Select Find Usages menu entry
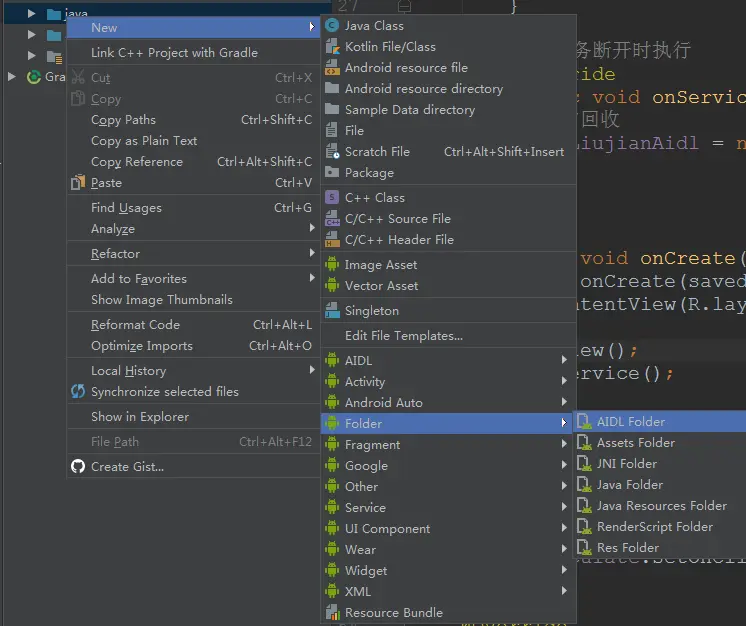 pos(193,208)
